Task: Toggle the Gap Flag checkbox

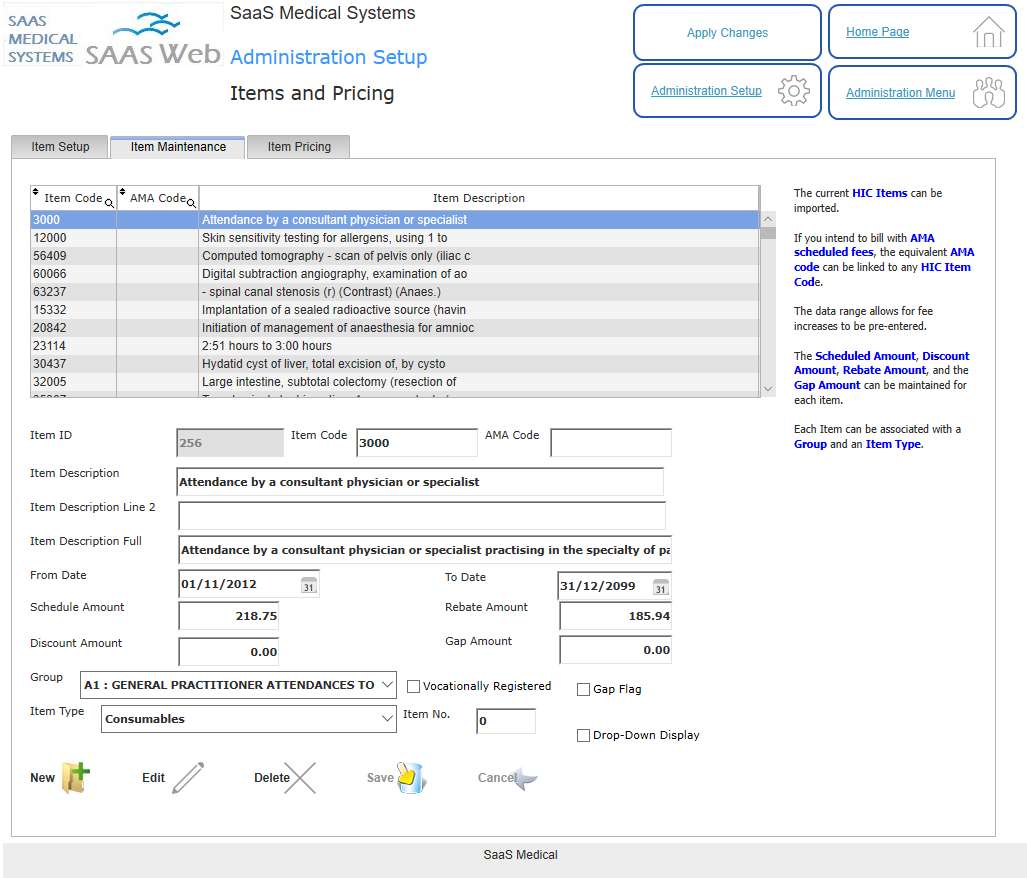Action: click(584, 689)
